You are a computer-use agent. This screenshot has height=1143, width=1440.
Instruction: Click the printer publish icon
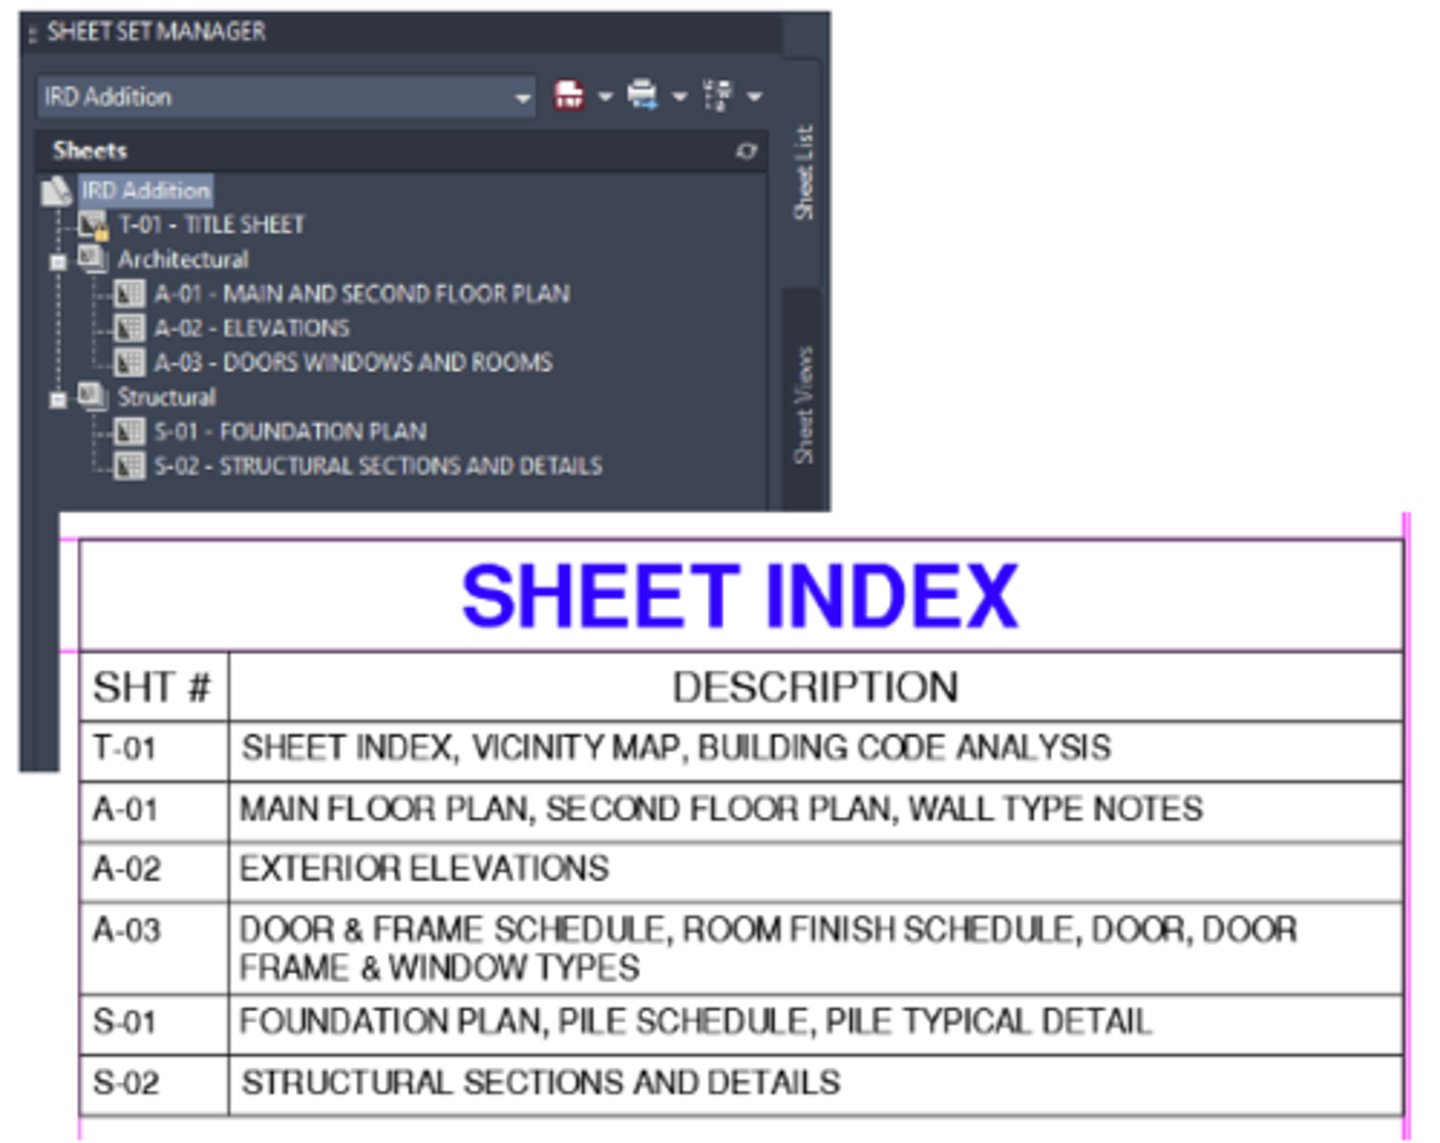pos(642,96)
